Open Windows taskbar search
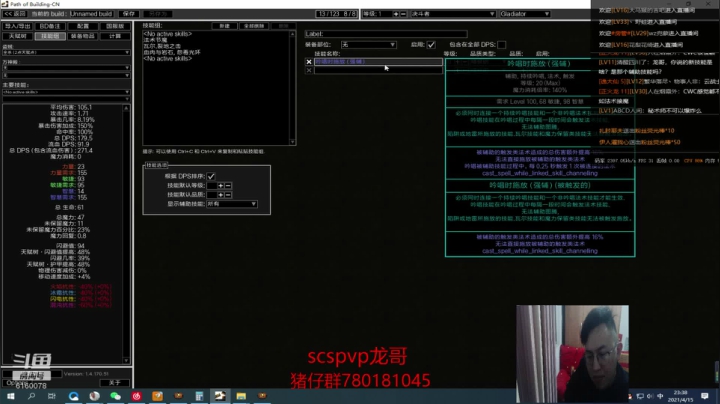Screen dimensions: 720x404 tap(31, 396)
